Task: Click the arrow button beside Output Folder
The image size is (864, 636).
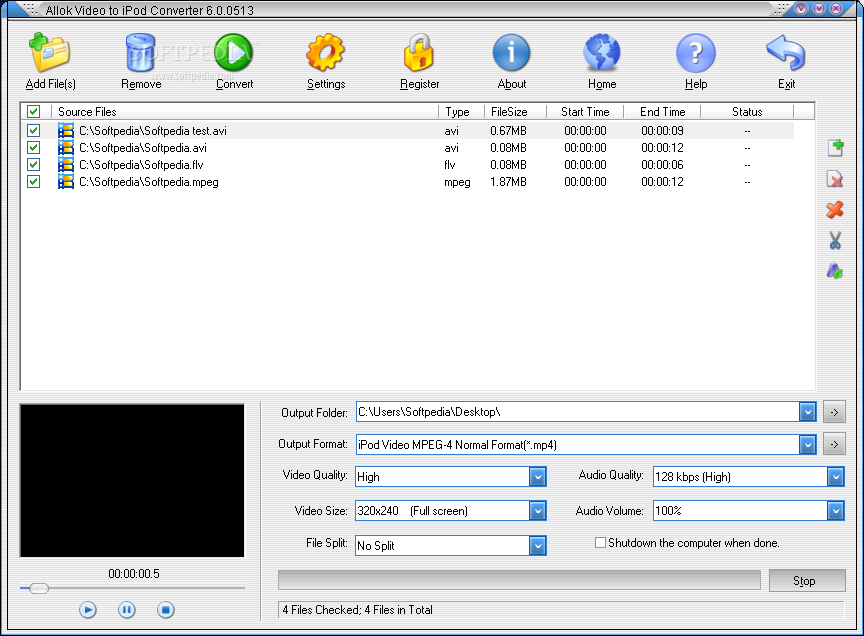Action: coord(834,412)
